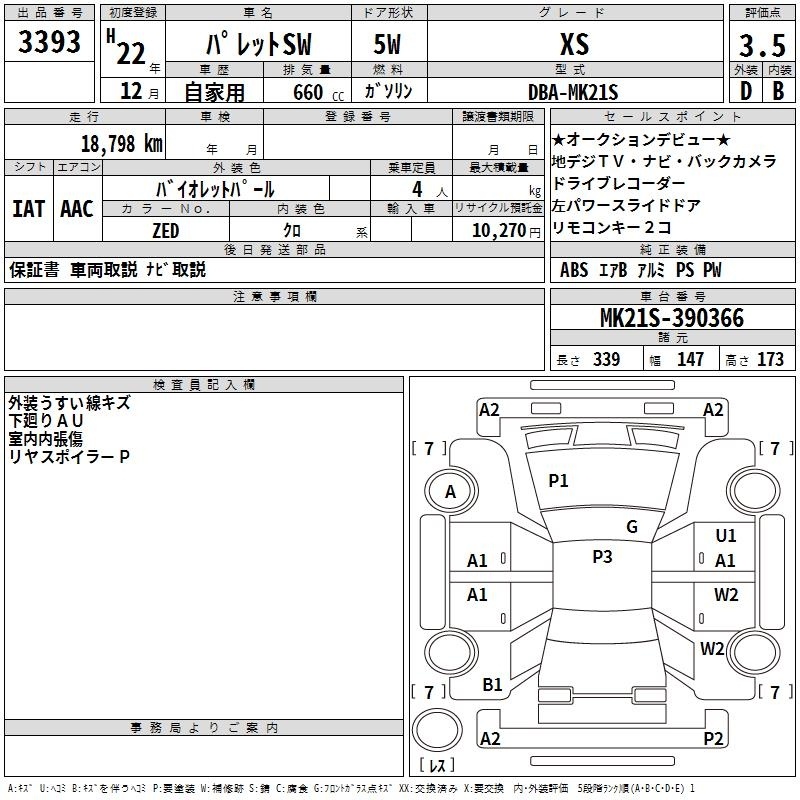
Task: Click the vehicle history 自家用
Action: 214,92
